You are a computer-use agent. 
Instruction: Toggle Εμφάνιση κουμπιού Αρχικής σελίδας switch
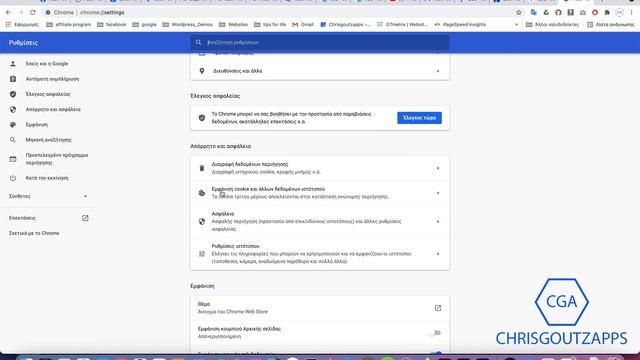coord(435,333)
